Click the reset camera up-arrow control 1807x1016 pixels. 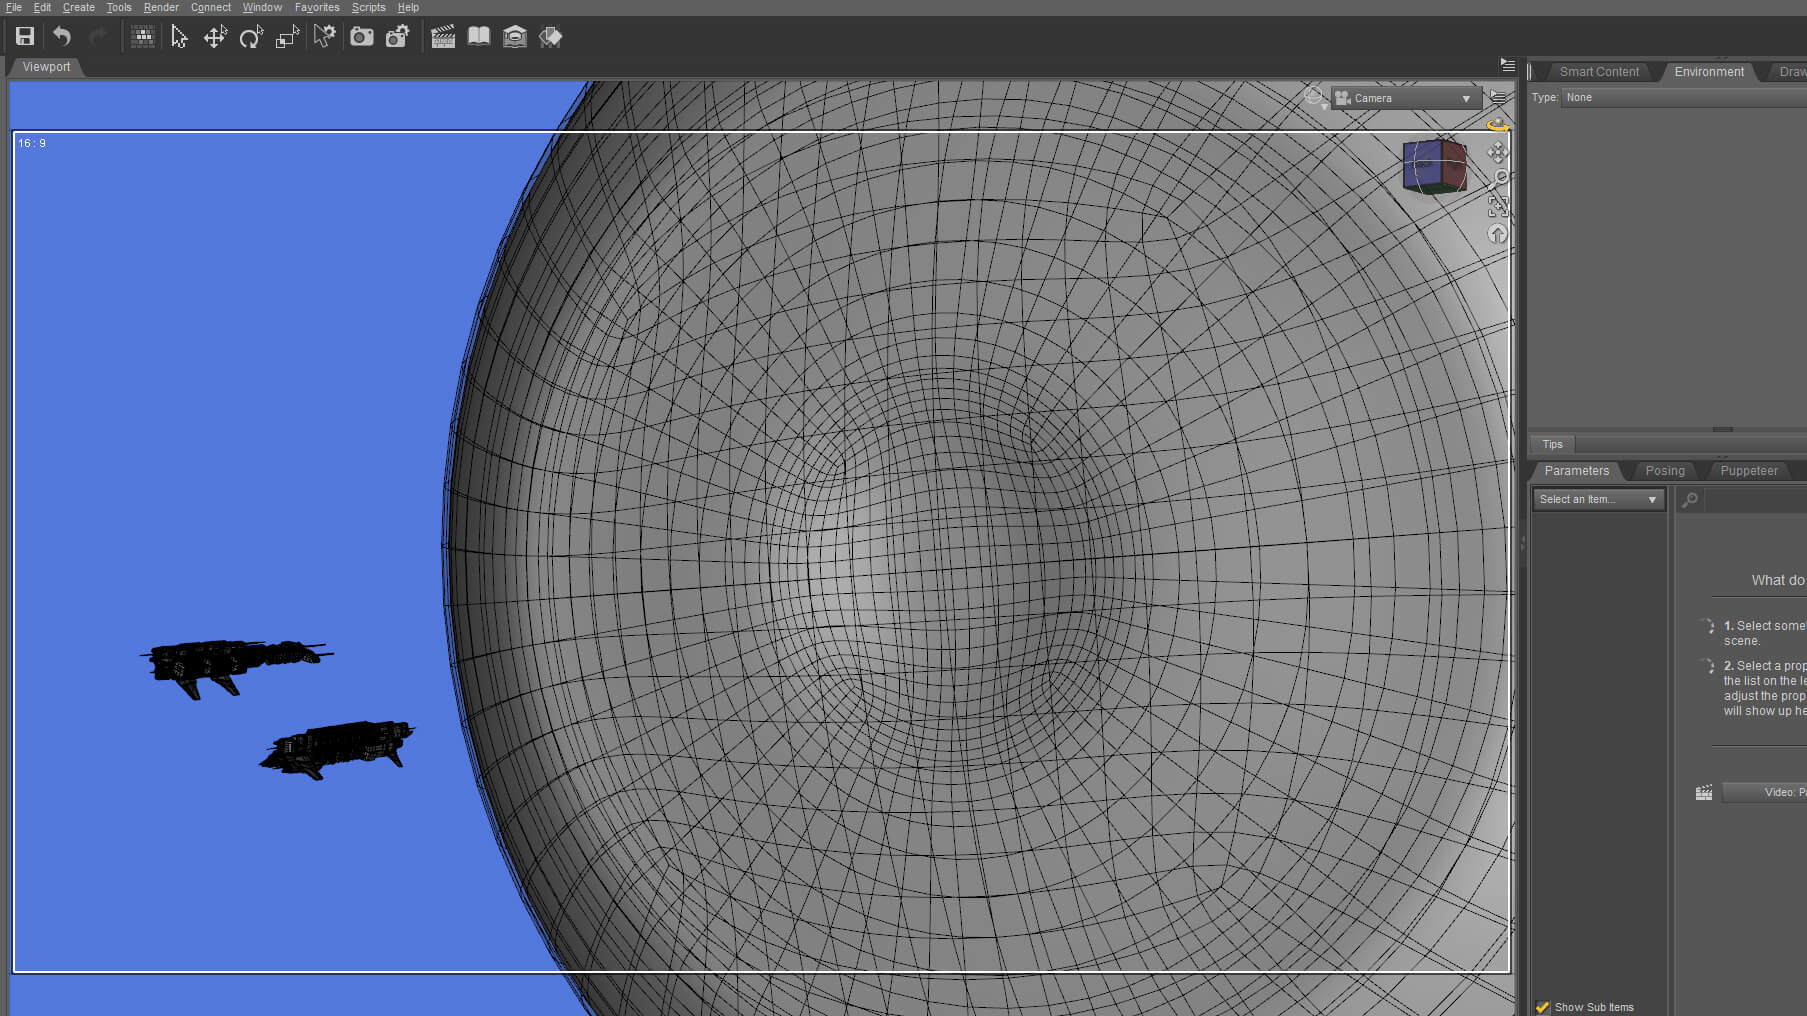pos(1497,234)
